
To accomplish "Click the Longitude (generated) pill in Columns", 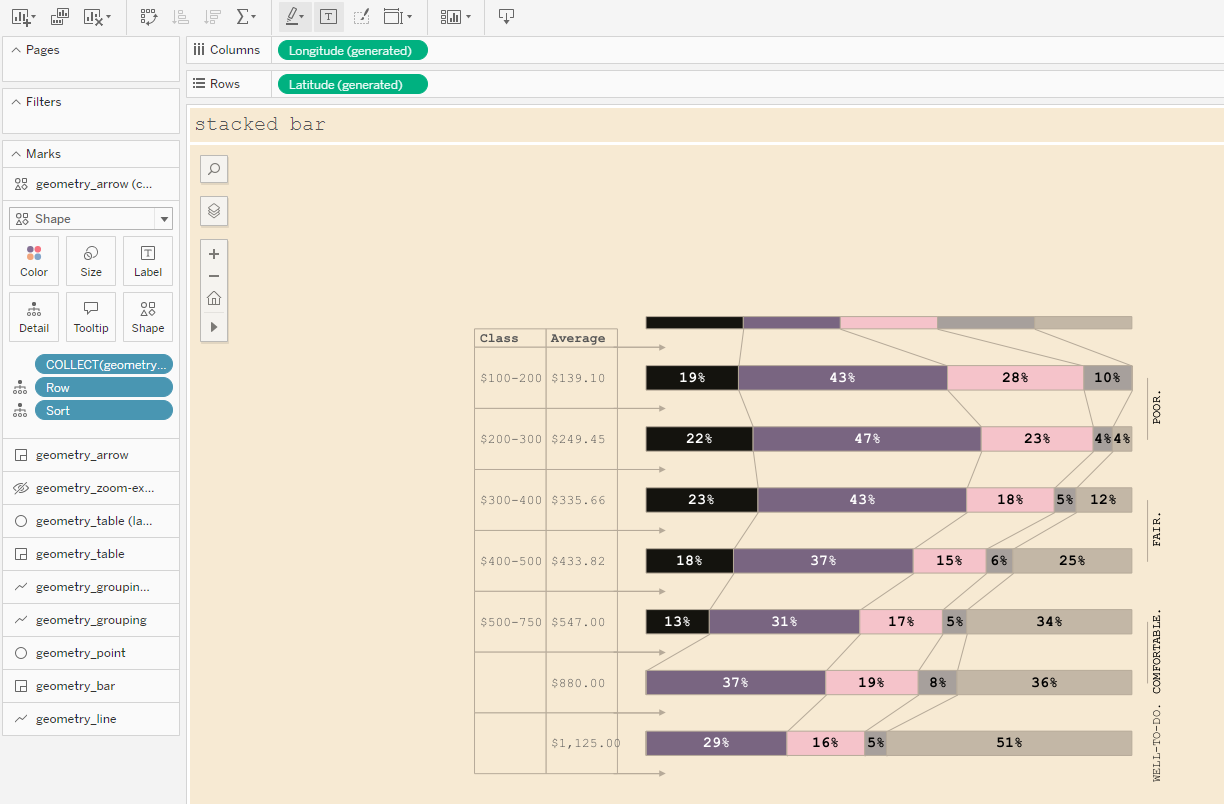I will [352, 51].
